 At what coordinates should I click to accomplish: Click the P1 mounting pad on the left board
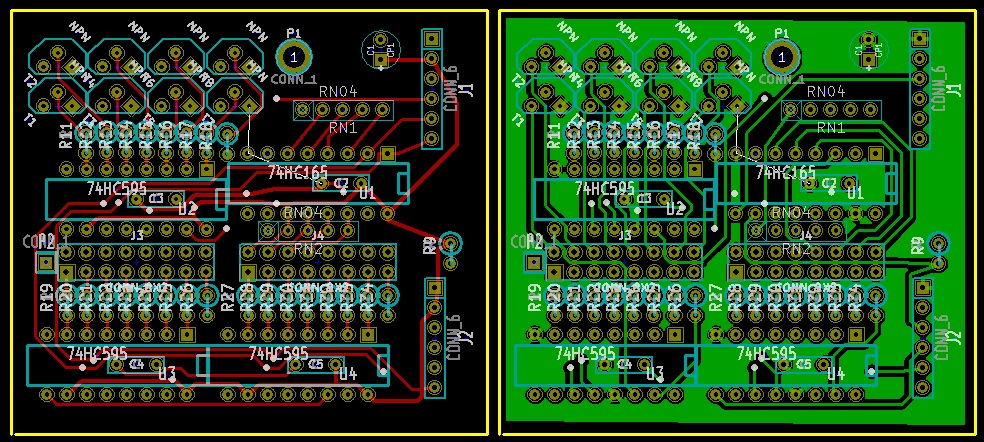(x=293, y=57)
